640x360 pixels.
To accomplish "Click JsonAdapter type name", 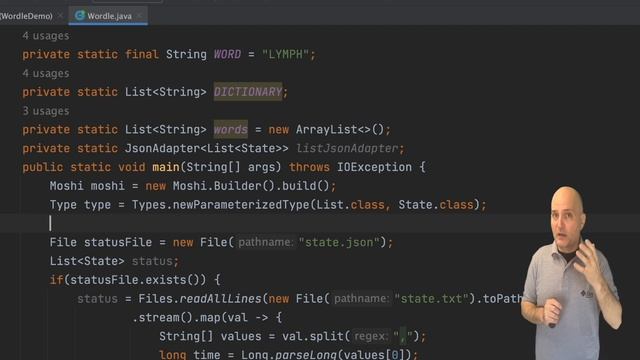I will (x=162, y=148).
